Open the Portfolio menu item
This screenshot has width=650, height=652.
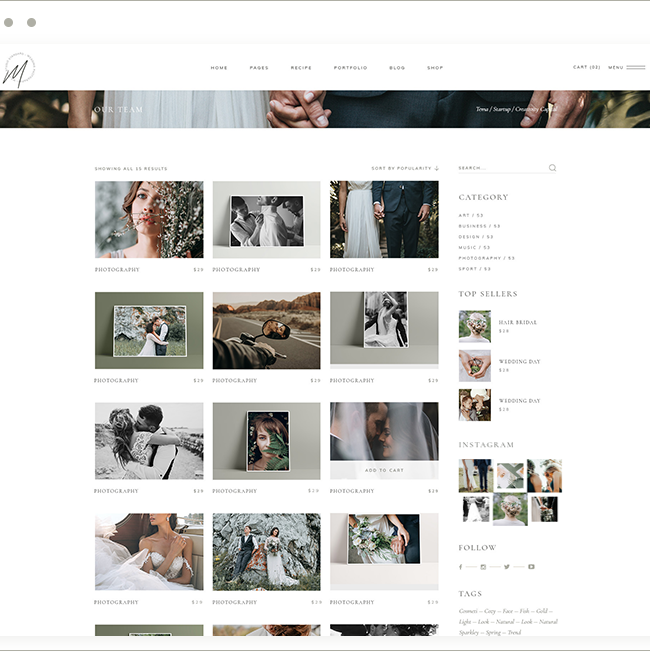coord(350,68)
